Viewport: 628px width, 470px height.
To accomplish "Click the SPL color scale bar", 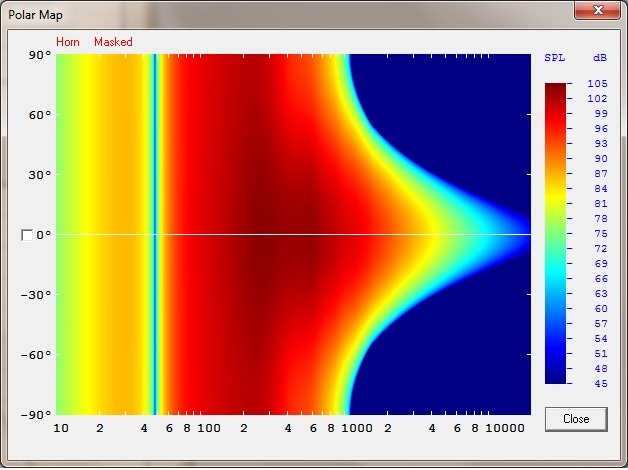I will (556, 233).
